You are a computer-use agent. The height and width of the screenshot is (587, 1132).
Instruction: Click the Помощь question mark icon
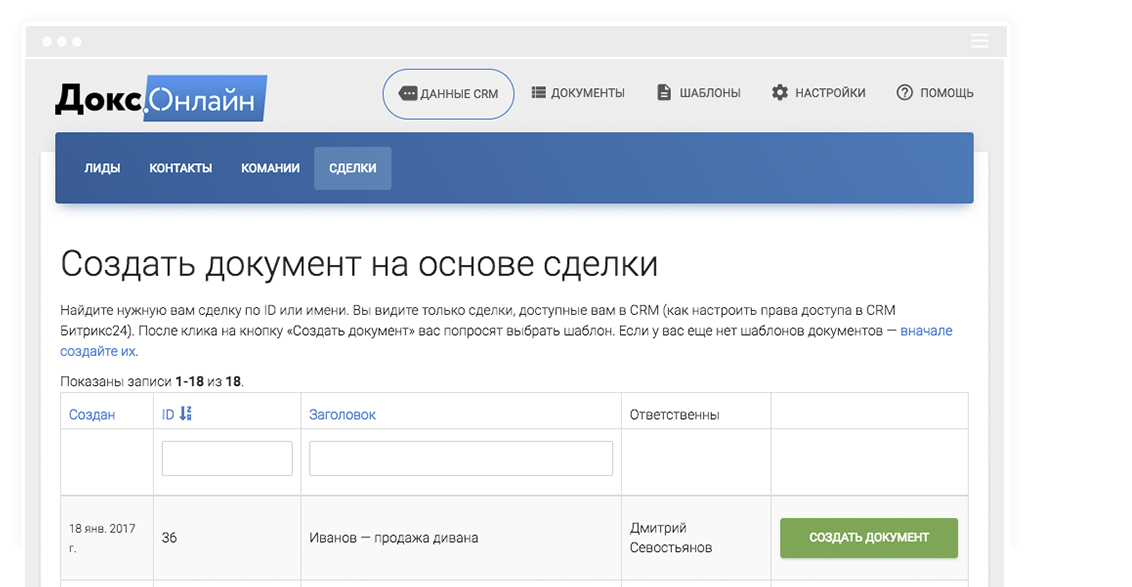click(x=904, y=92)
